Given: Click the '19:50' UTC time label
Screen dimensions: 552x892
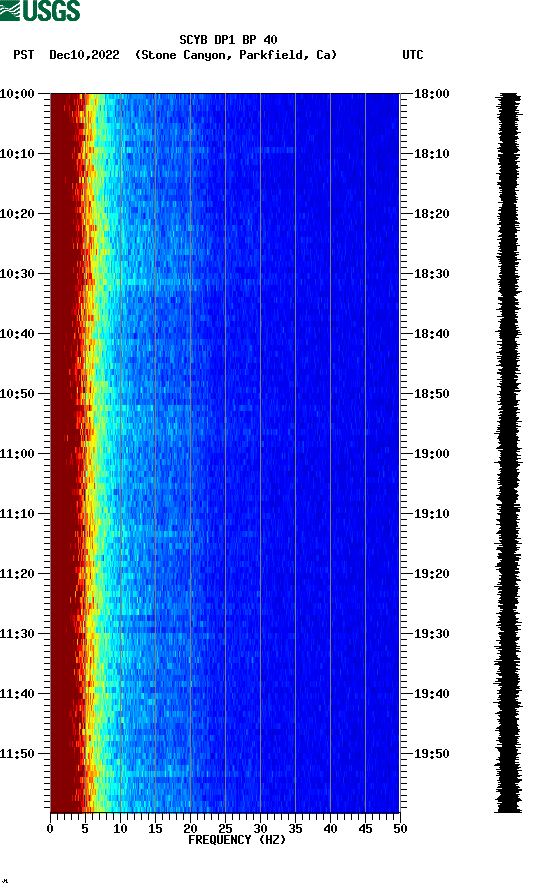Looking at the screenshot, I should [x=431, y=754].
